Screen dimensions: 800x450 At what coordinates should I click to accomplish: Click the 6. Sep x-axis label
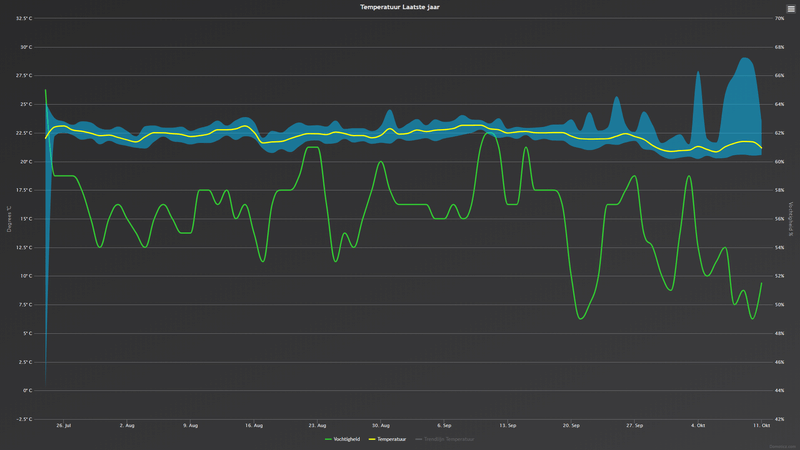[x=444, y=425]
